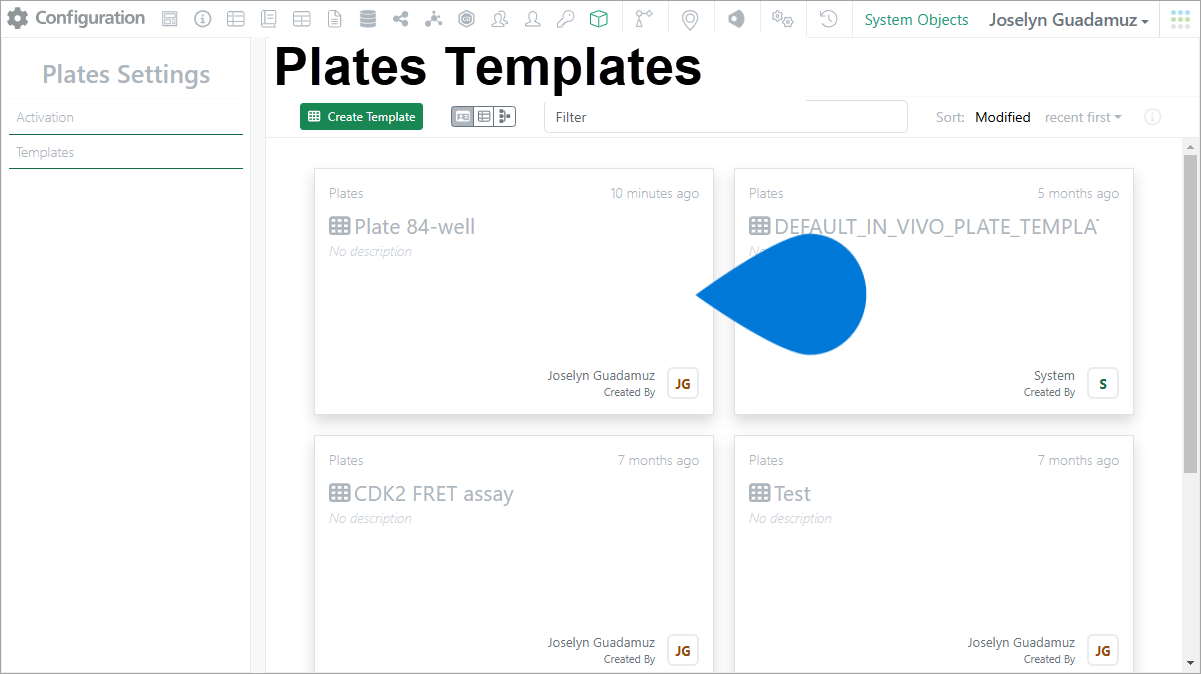The height and width of the screenshot is (674, 1201).
Task: Change the Modified sort field
Action: click(x=1003, y=117)
